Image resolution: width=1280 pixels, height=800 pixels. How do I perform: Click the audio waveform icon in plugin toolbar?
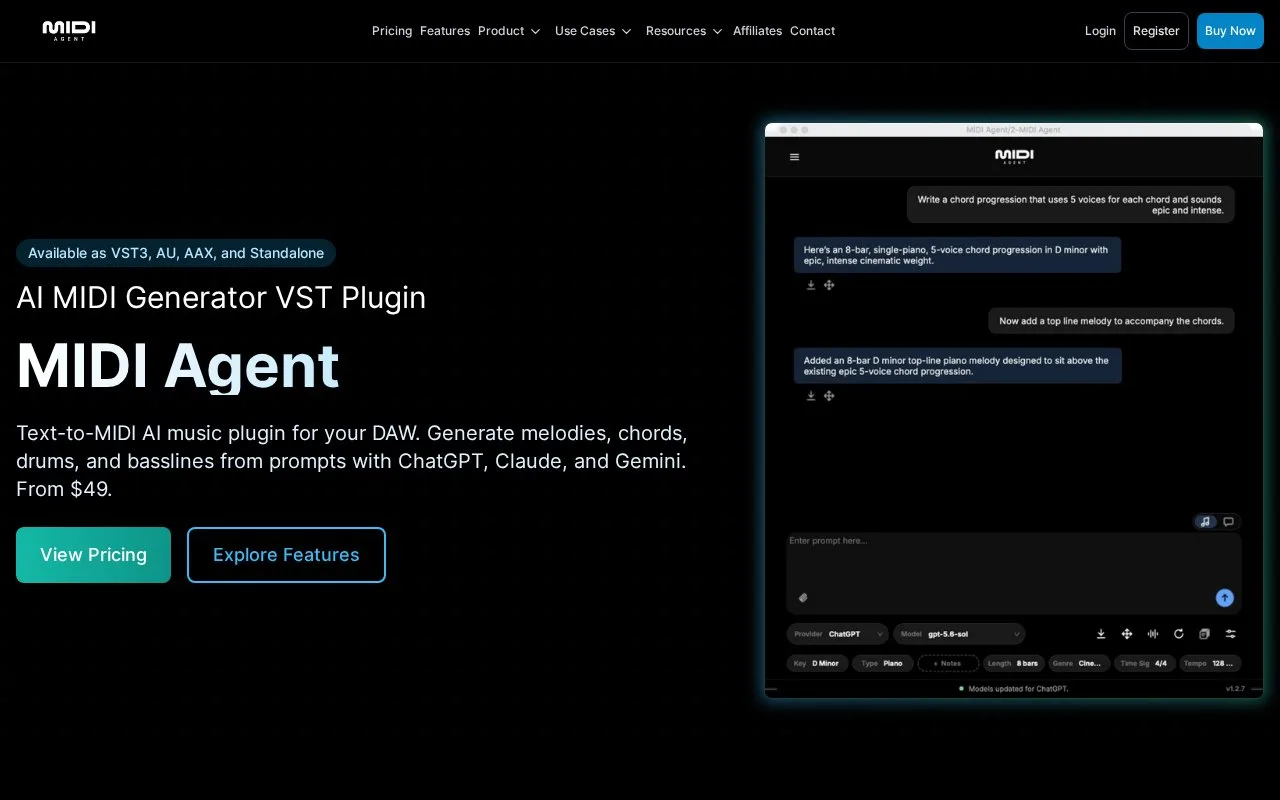[x=1153, y=634]
